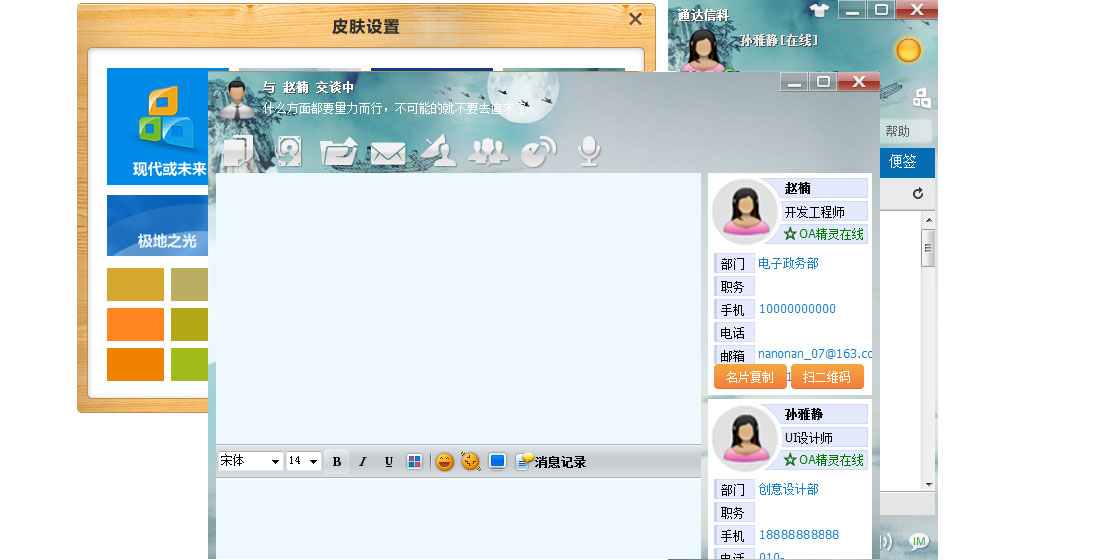This screenshot has height=560, width=1100.
Task: Start voice chat with microphone icon
Action: pos(589,151)
